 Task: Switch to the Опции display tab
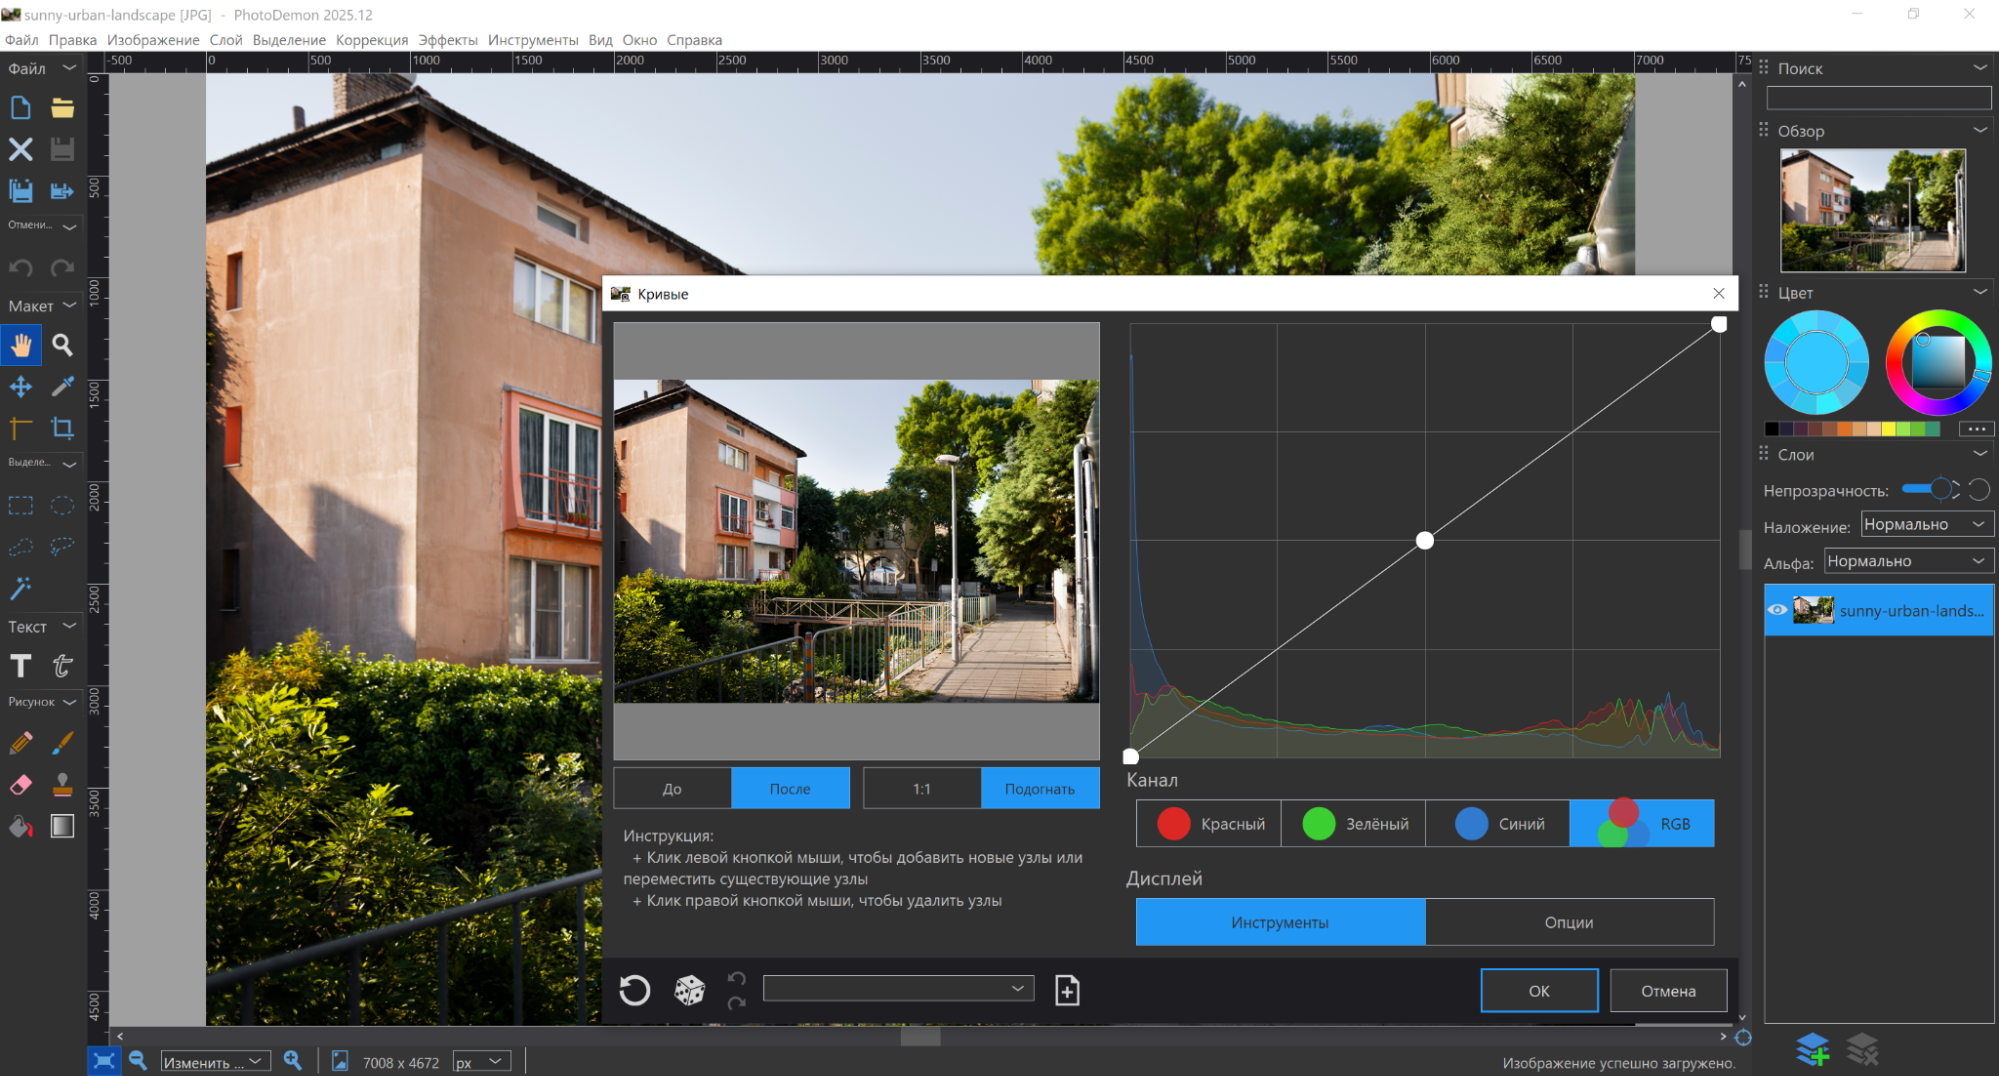click(x=1568, y=922)
